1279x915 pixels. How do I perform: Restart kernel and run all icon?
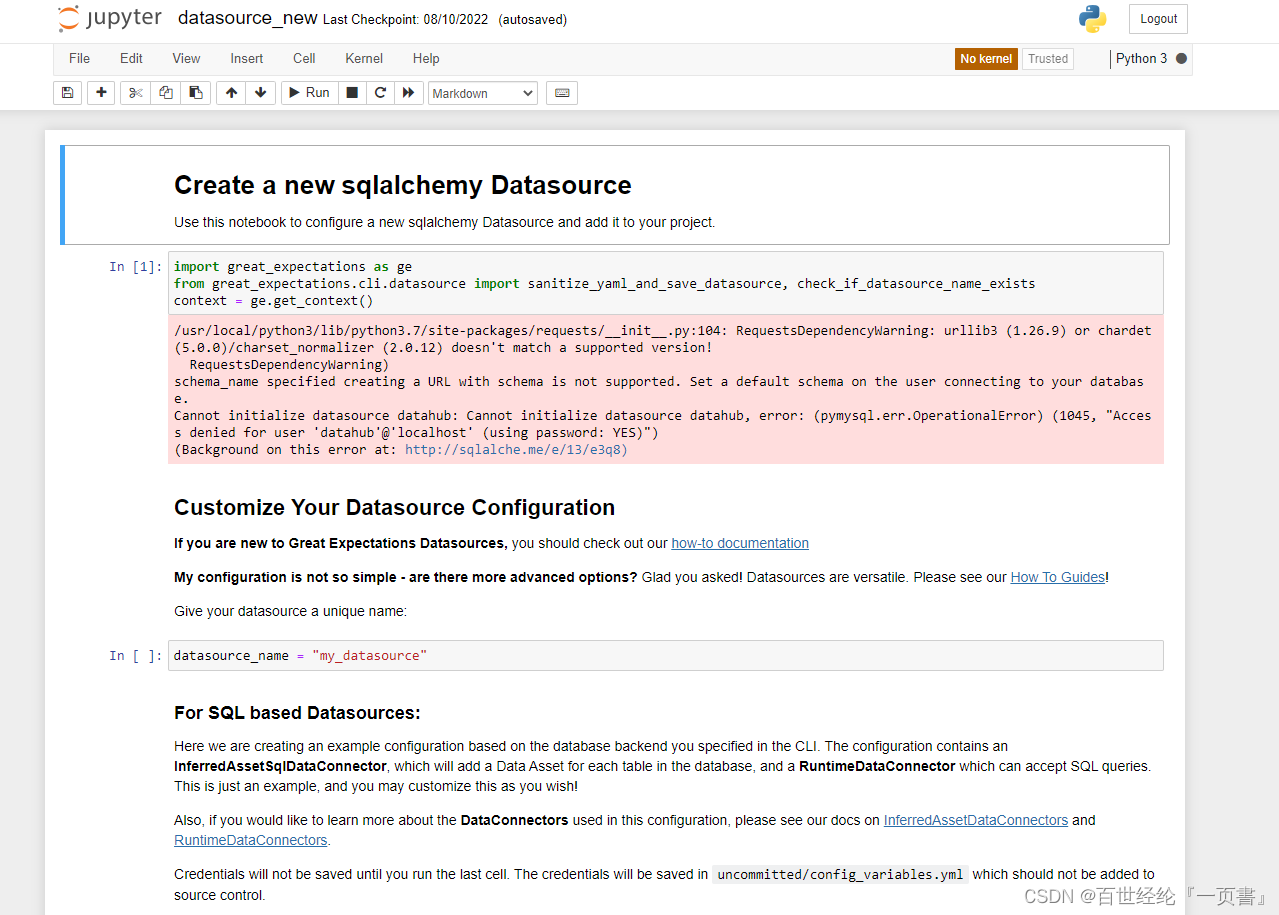click(x=409, y=93)
